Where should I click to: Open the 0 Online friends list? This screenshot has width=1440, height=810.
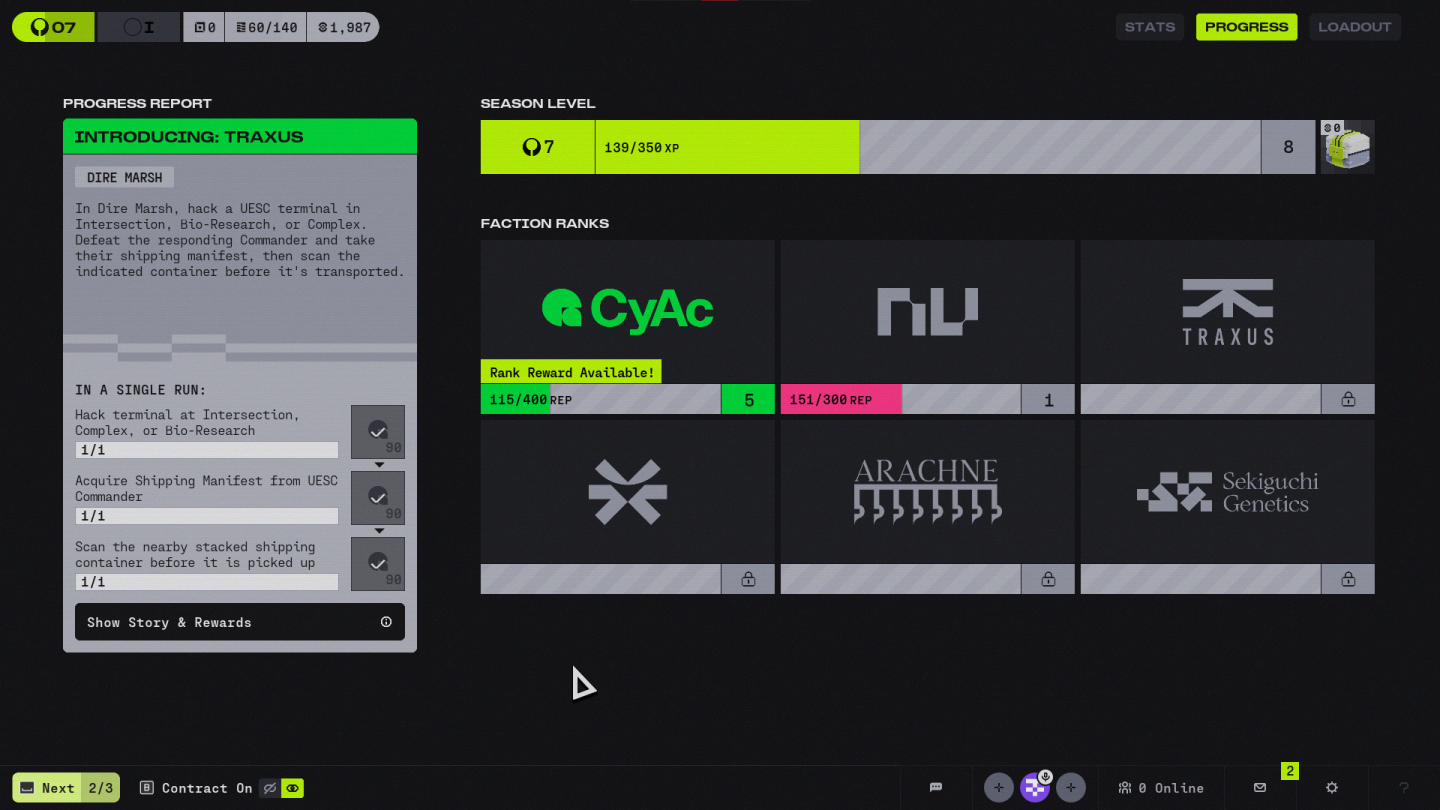(x=1161, y=788)
